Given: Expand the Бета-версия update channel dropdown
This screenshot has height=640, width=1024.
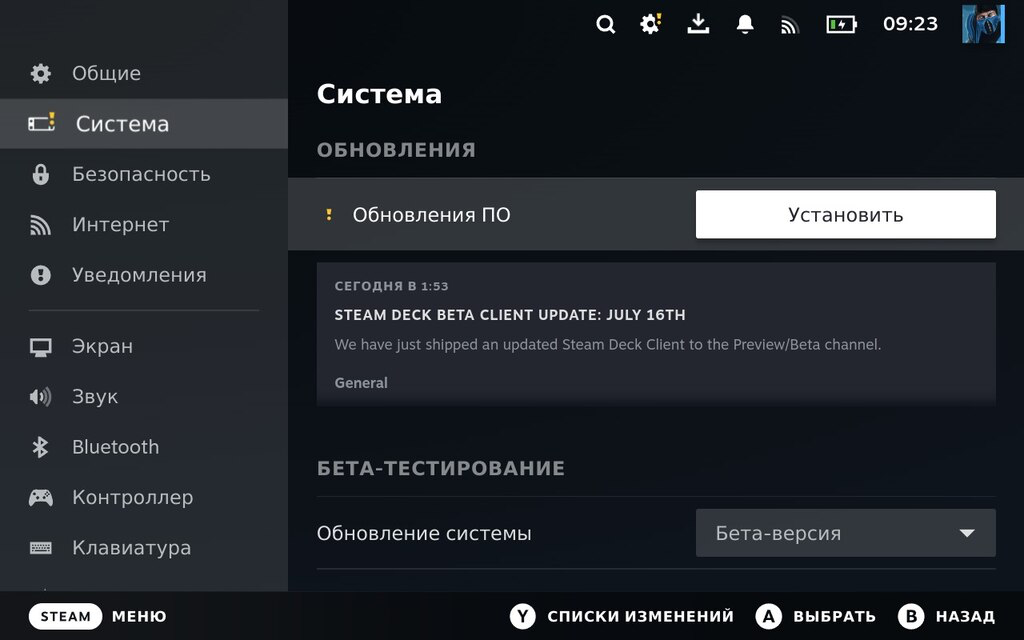Looking at the screenshot, I should (846, 533).
